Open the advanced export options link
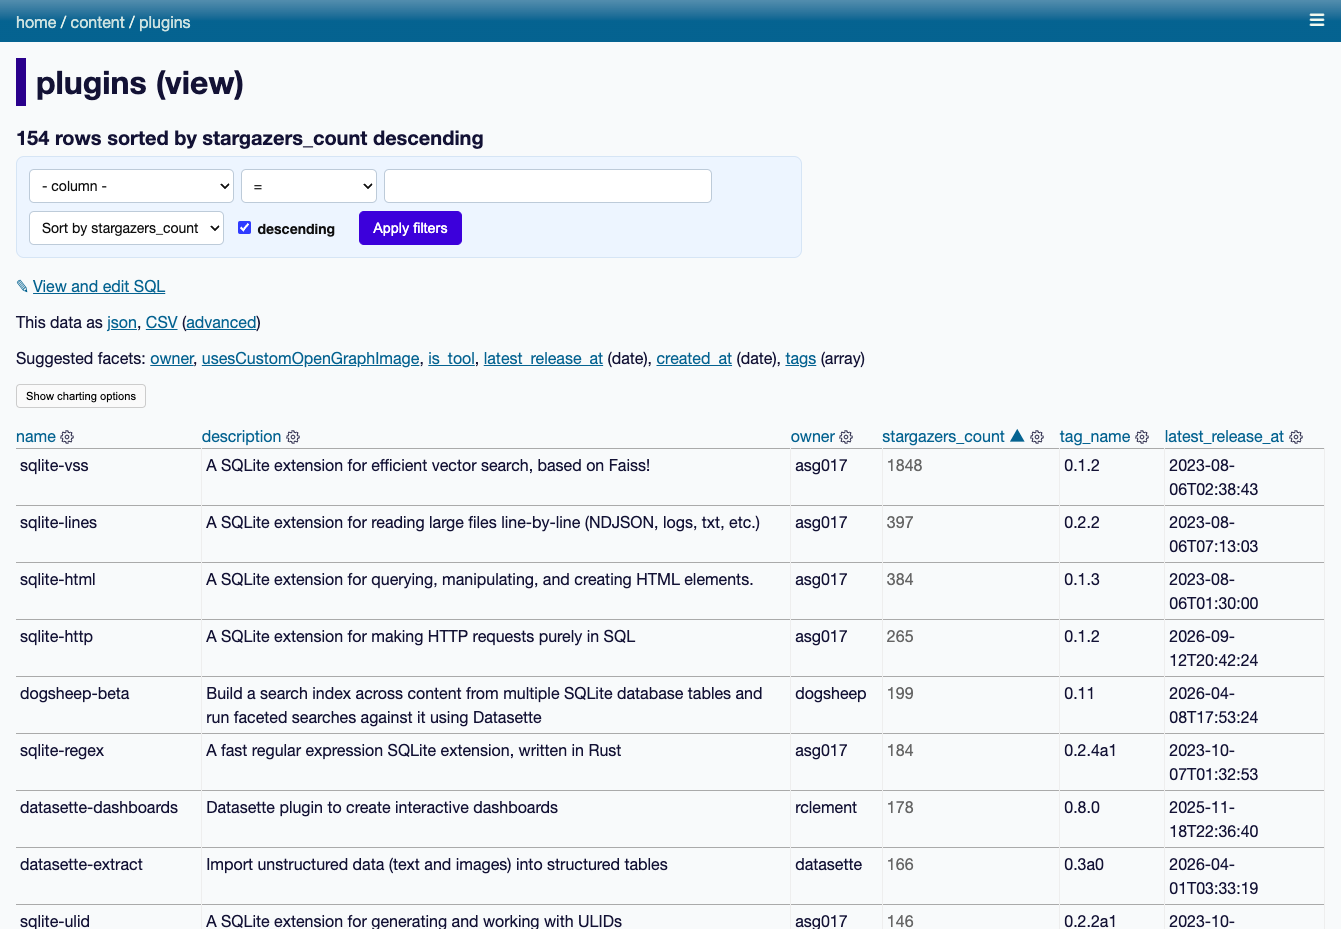The height and width of the screenshot is (929, 1341). click(221, 322)
